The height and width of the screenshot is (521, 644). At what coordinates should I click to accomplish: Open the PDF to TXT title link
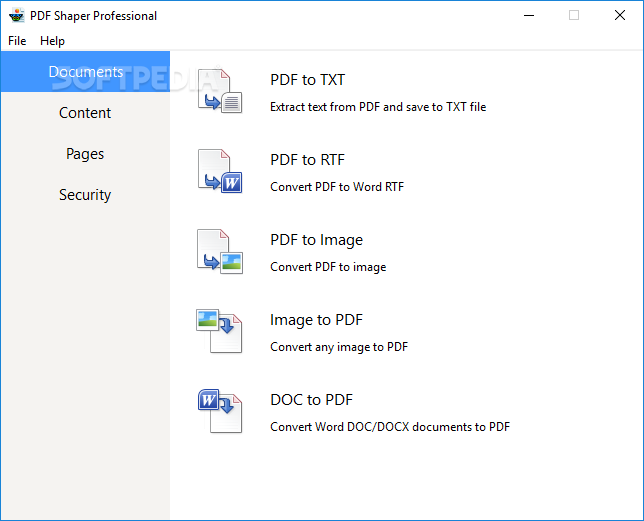tap(308, 80)
